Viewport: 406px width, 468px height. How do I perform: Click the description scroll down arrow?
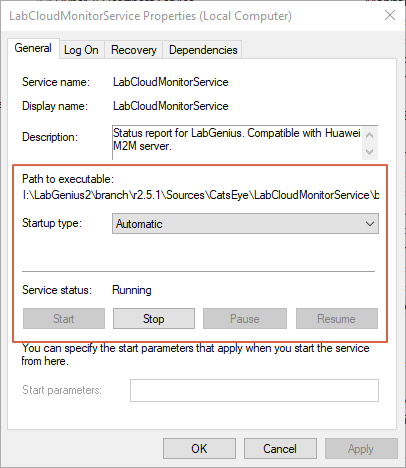(x=369, y=152)
